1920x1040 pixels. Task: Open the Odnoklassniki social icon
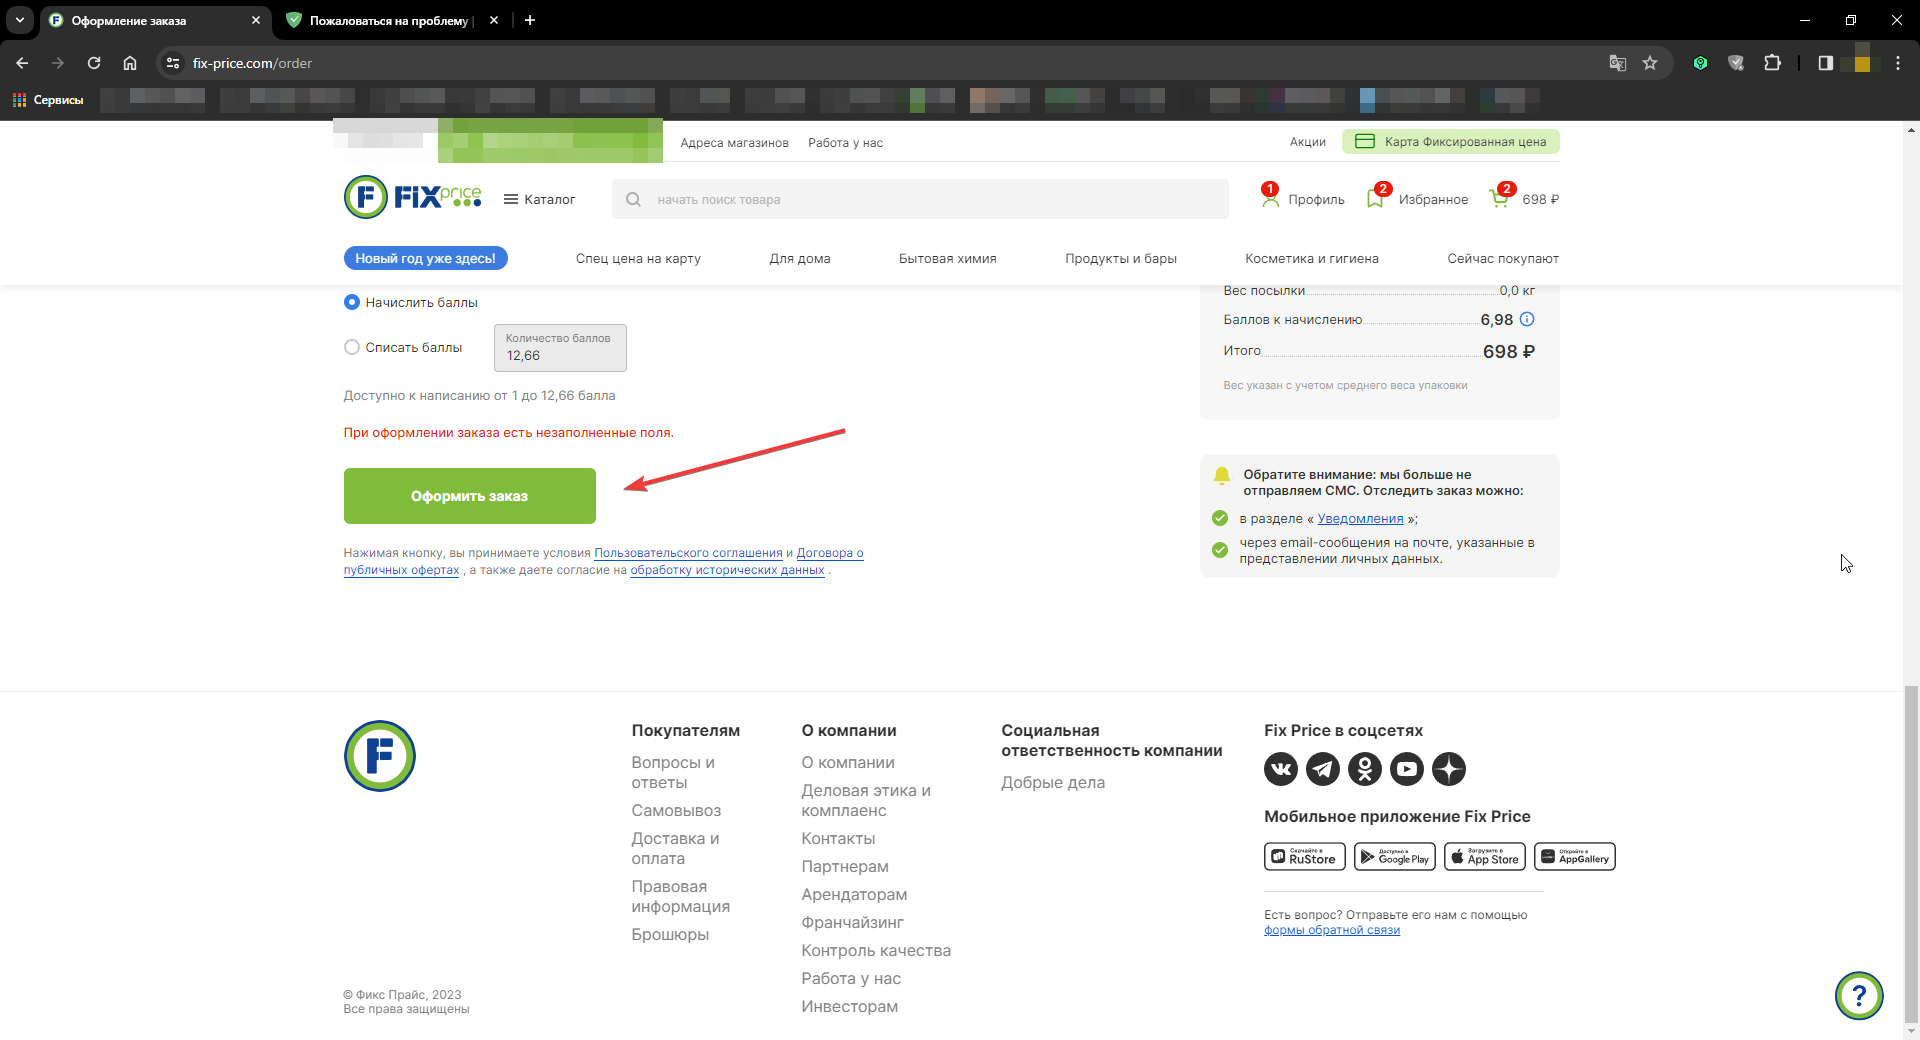[1365, 769]
